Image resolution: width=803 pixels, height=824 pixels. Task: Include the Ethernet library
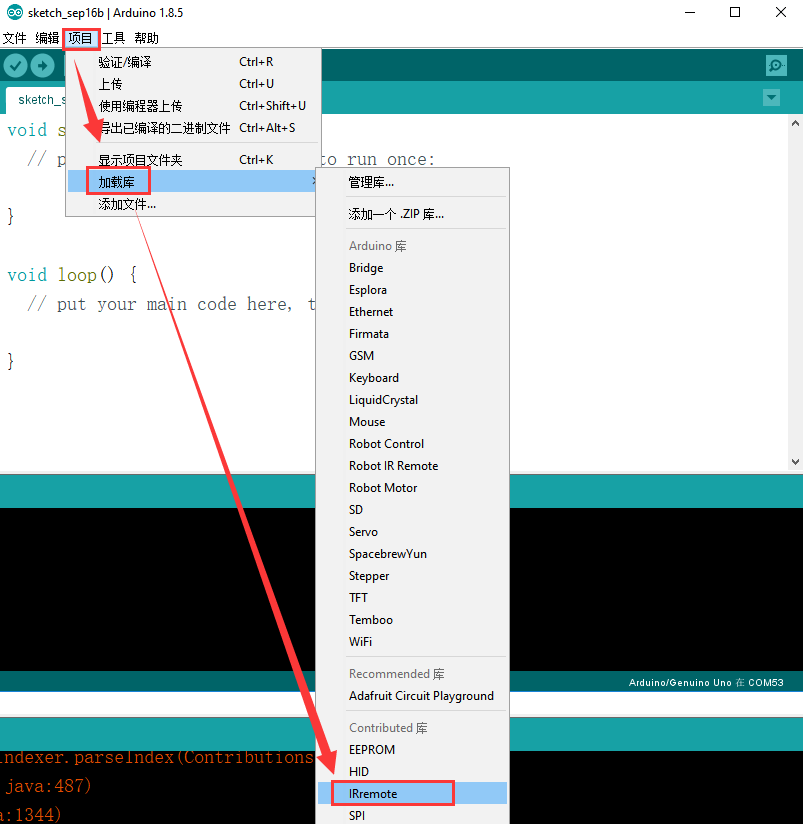[413, 312]
